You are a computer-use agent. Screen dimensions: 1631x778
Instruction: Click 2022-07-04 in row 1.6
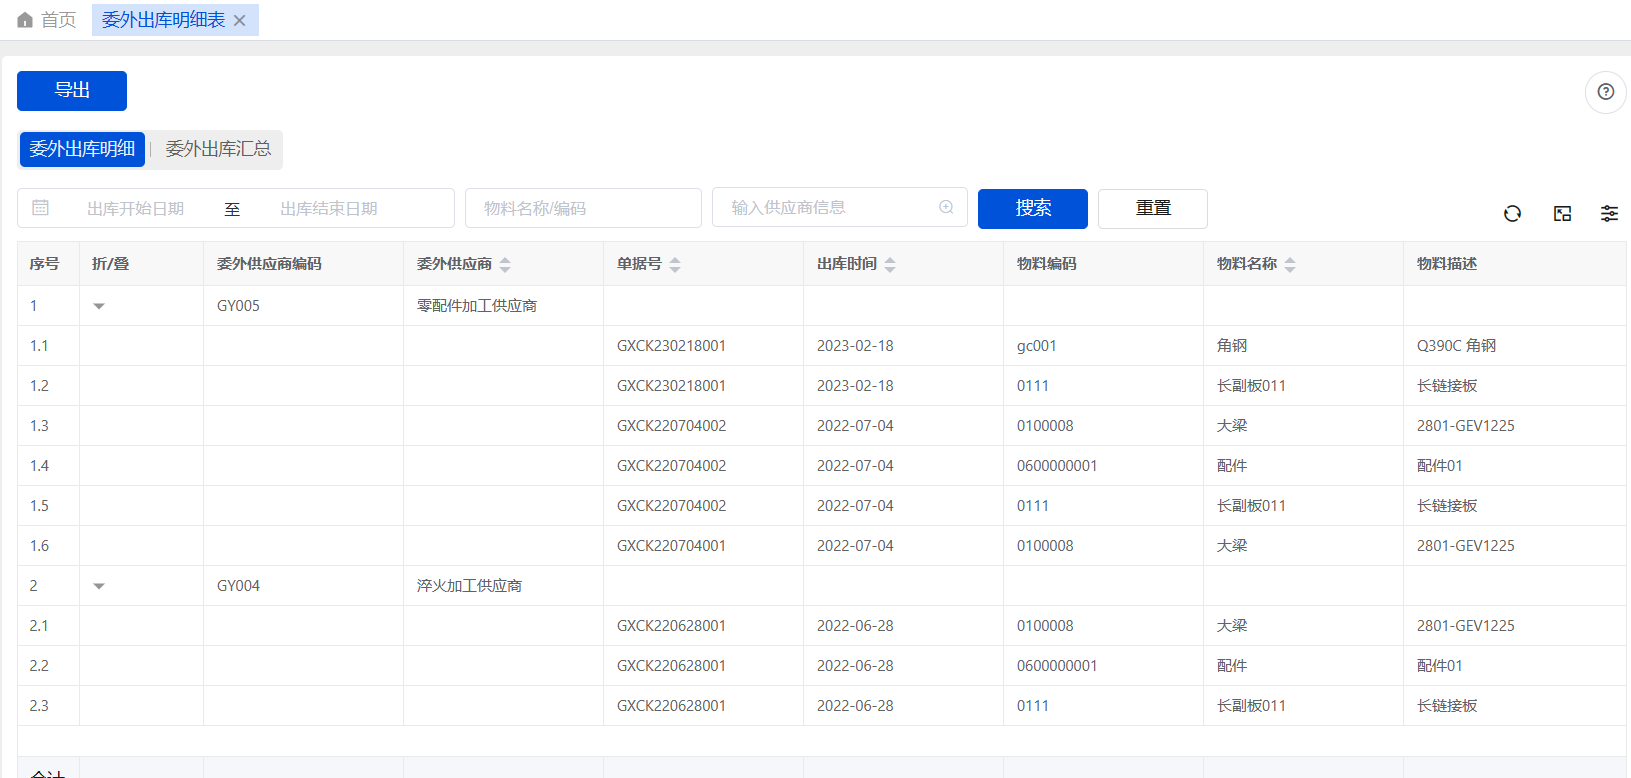click(855, 546)
